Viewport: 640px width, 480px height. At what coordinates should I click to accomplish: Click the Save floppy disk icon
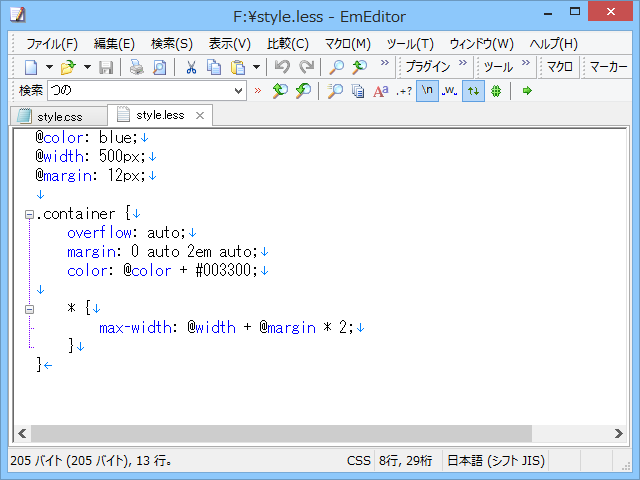pyautogui.click(x=106, y=67)
